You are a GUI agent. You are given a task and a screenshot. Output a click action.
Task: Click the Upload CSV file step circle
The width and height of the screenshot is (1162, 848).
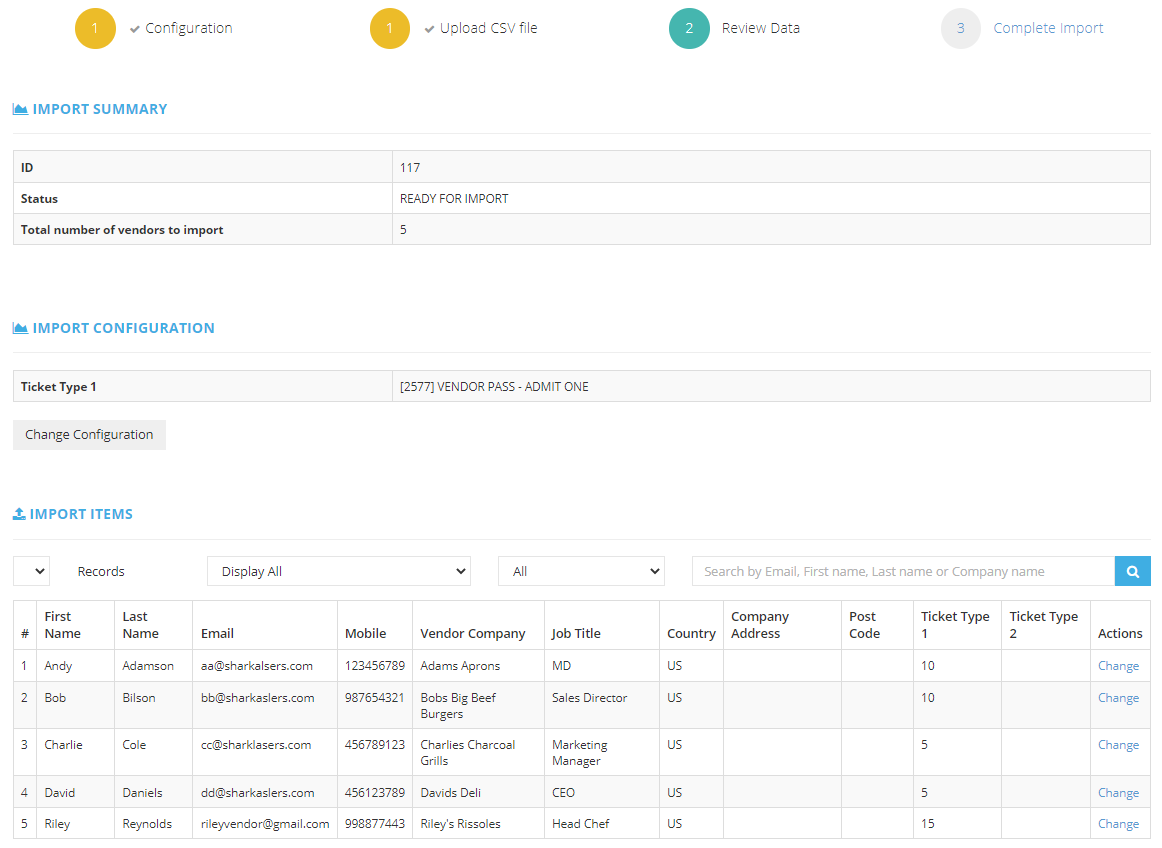click(390, 28)
